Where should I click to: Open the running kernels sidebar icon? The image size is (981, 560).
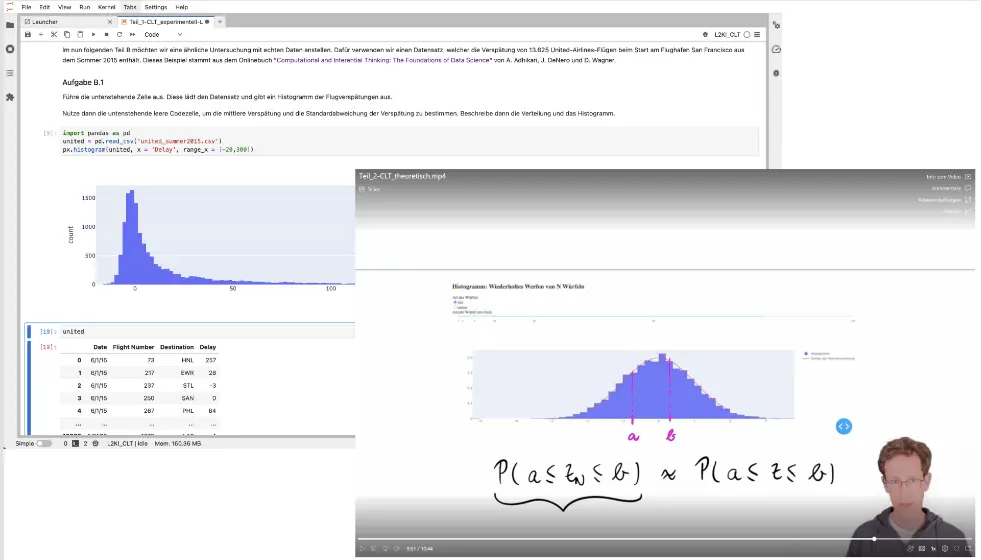click(x=10, y=49)
